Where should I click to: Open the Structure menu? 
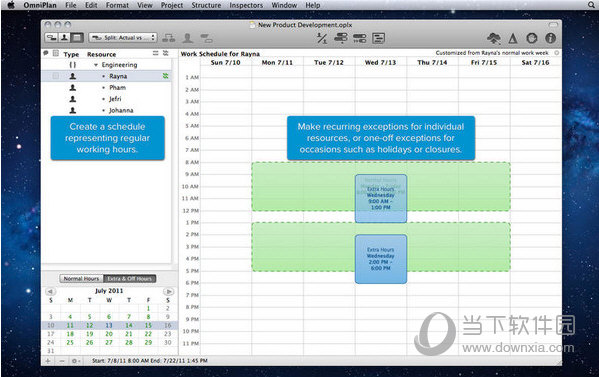pos(206,5)
